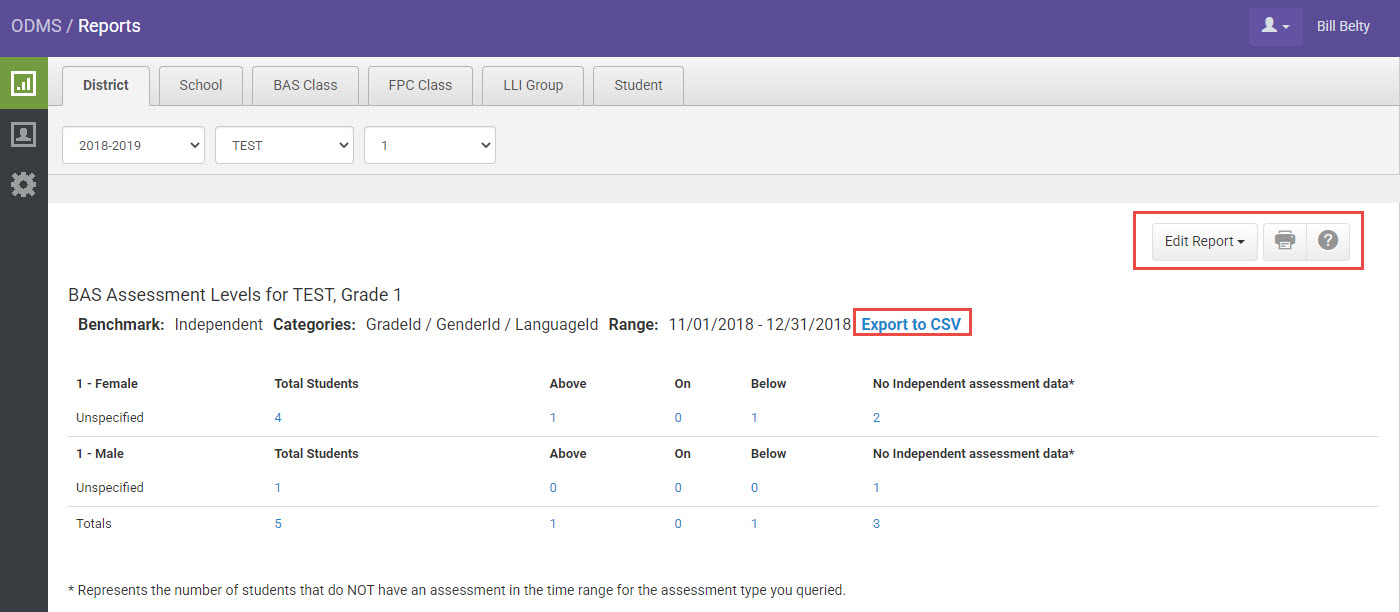The width and height of the screenshot is (1400, 612).
Task: Export the report to CSV
Action: (911, 322)
